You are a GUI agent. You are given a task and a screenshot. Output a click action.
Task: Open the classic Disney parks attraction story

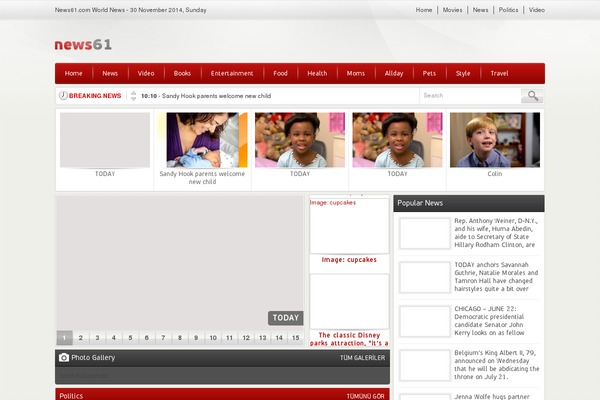click(x=349, y=339)
